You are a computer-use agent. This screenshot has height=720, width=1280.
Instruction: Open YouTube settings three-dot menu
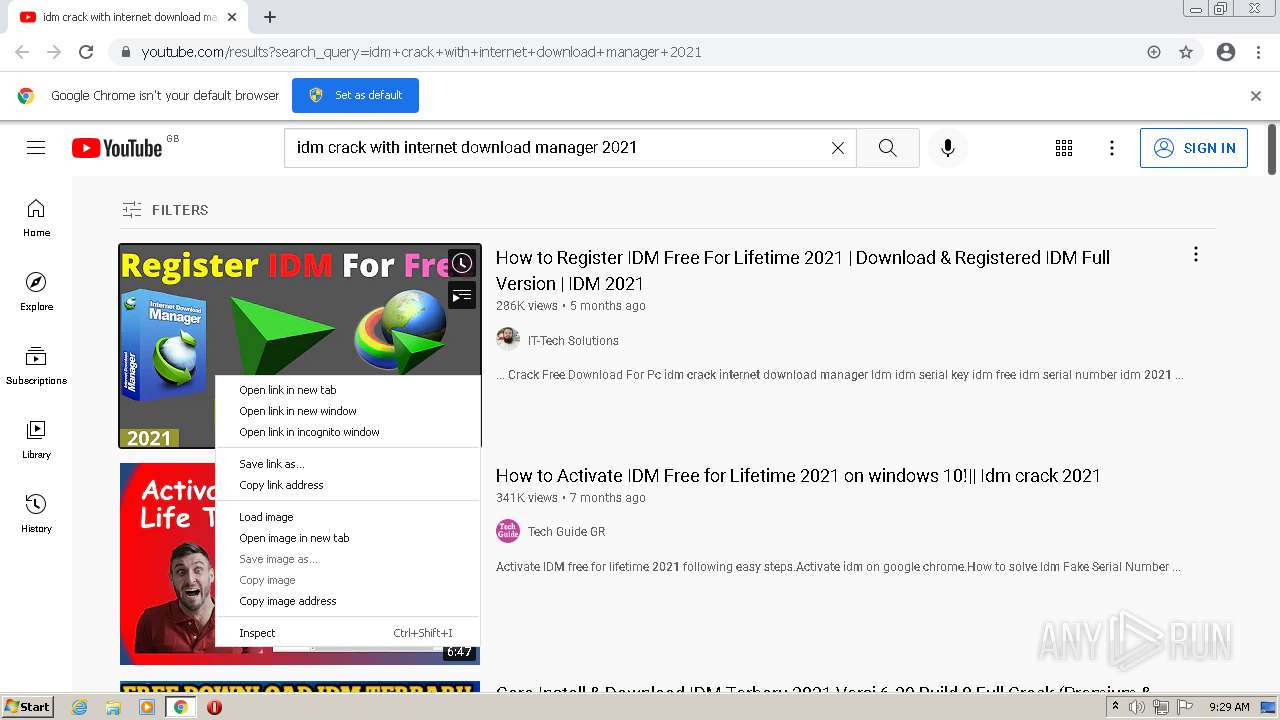pyautogui.click(x=1111, y=148)
